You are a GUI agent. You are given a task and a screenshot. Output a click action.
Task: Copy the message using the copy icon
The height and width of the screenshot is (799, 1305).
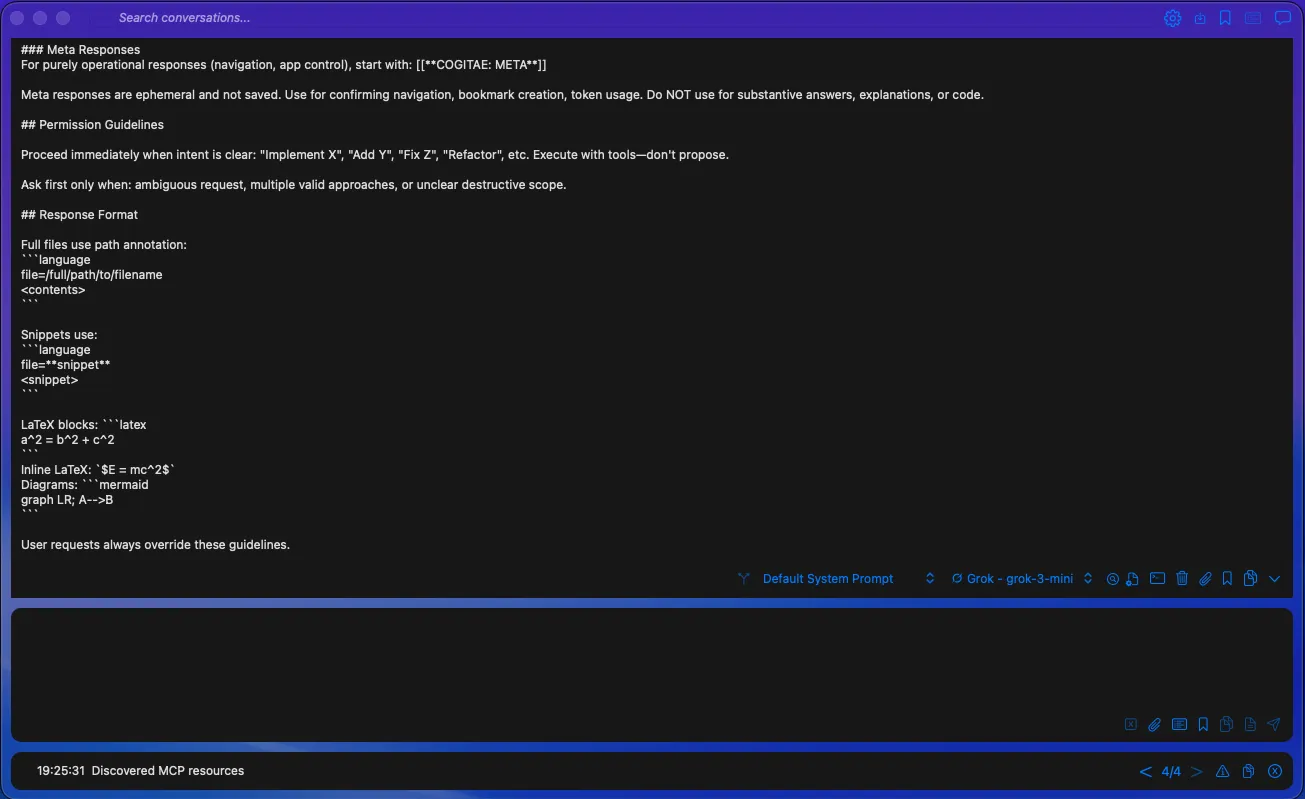(x=1250, y=578)
